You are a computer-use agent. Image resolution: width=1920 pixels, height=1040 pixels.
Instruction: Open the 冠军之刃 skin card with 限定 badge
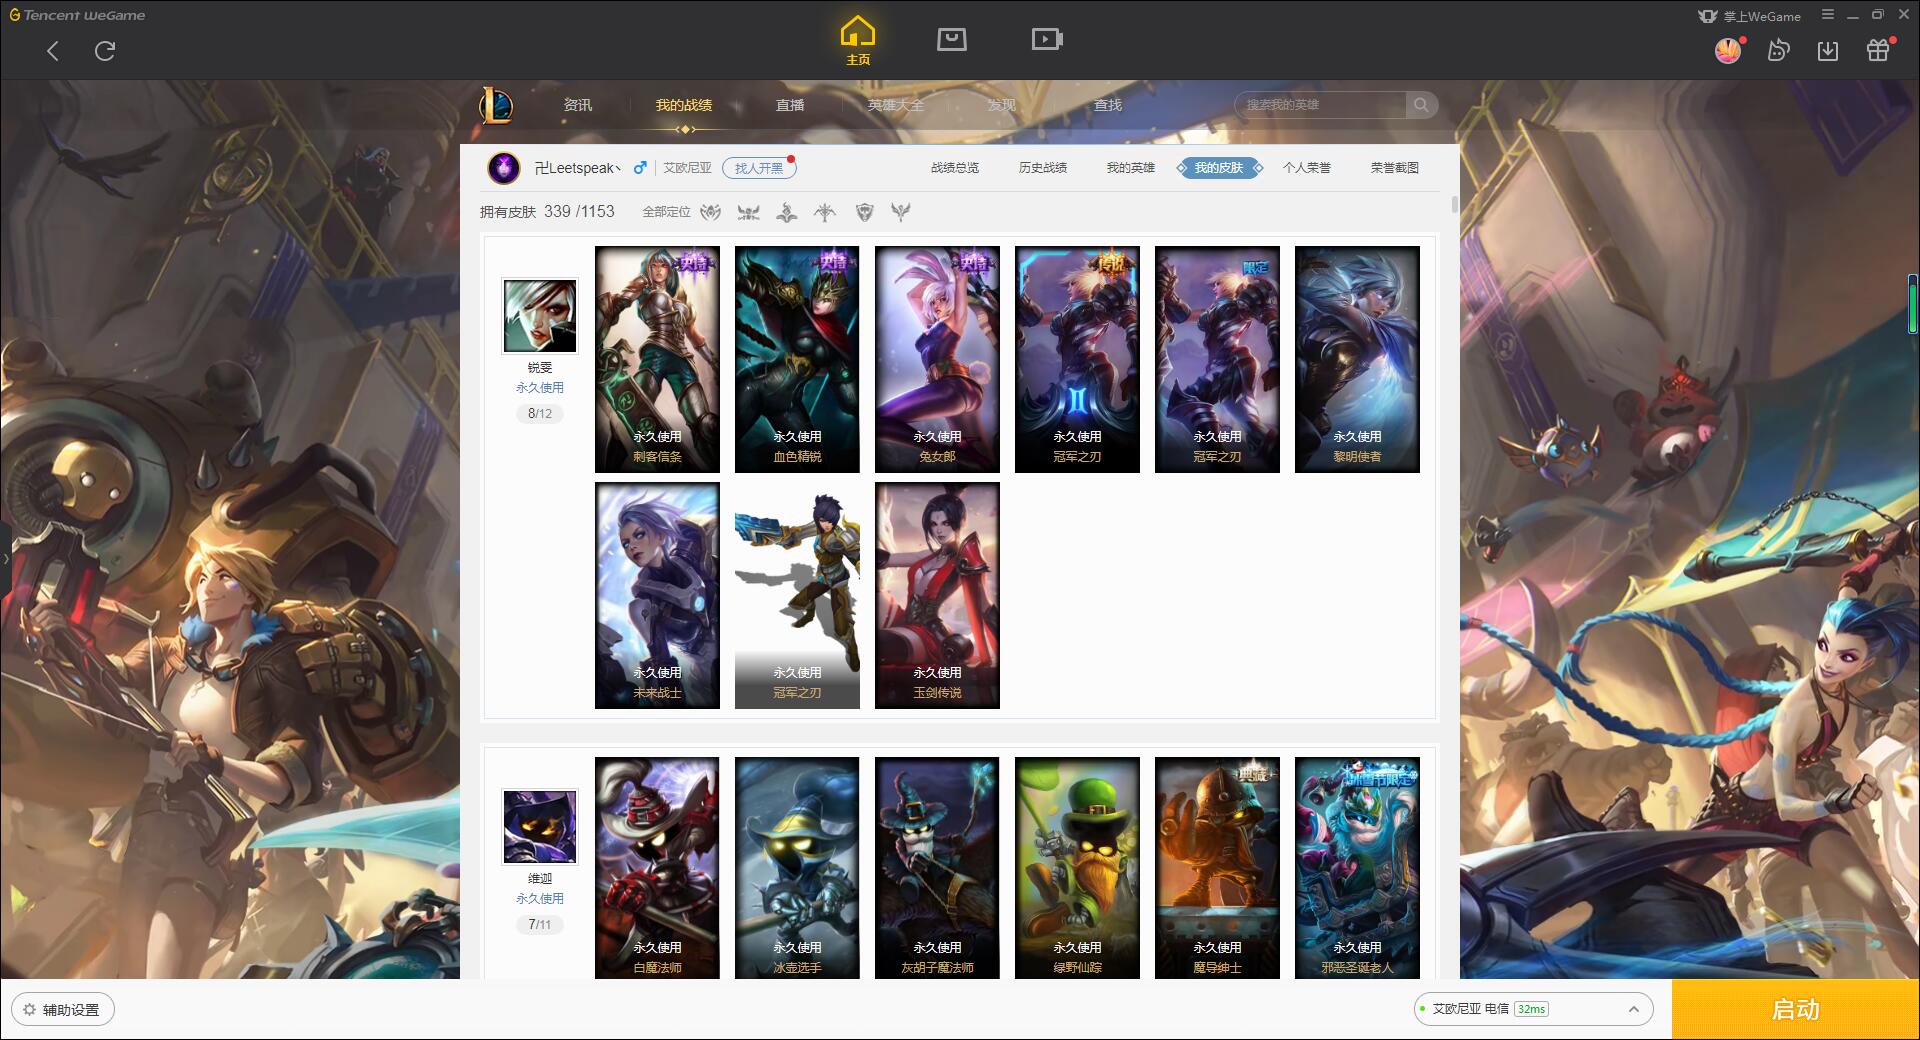[x=1217, y=359]
